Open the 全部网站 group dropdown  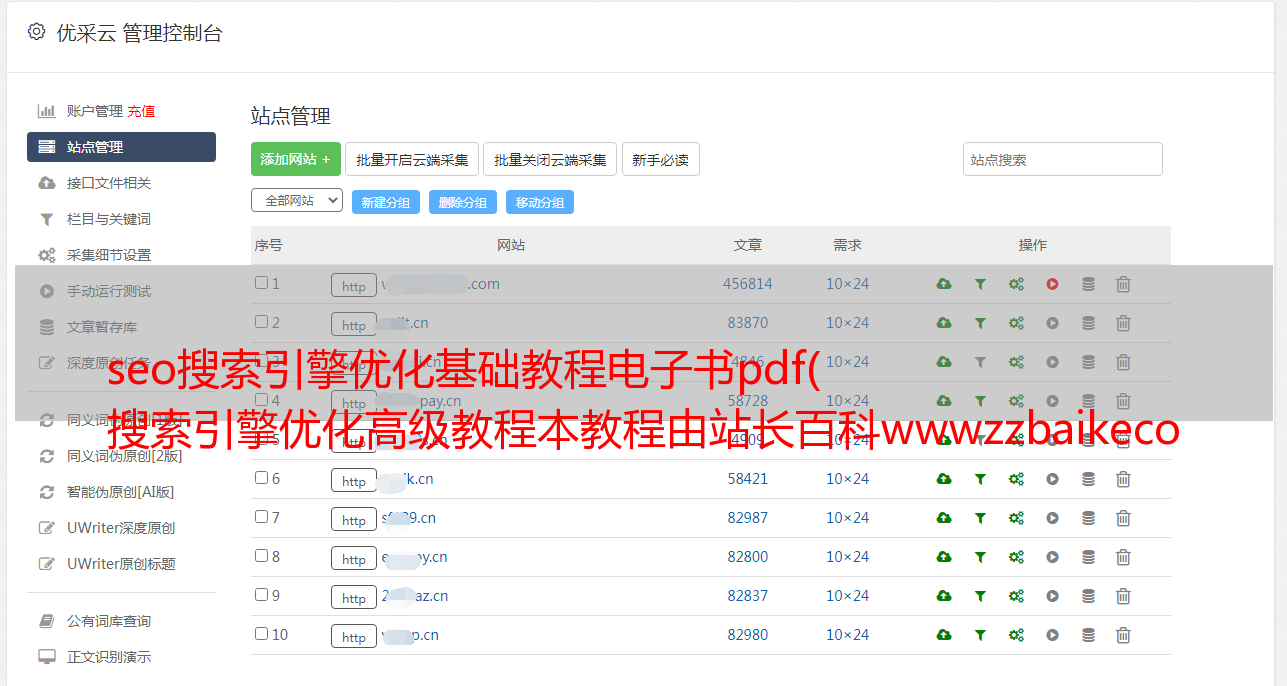click(x=297, y=201)
